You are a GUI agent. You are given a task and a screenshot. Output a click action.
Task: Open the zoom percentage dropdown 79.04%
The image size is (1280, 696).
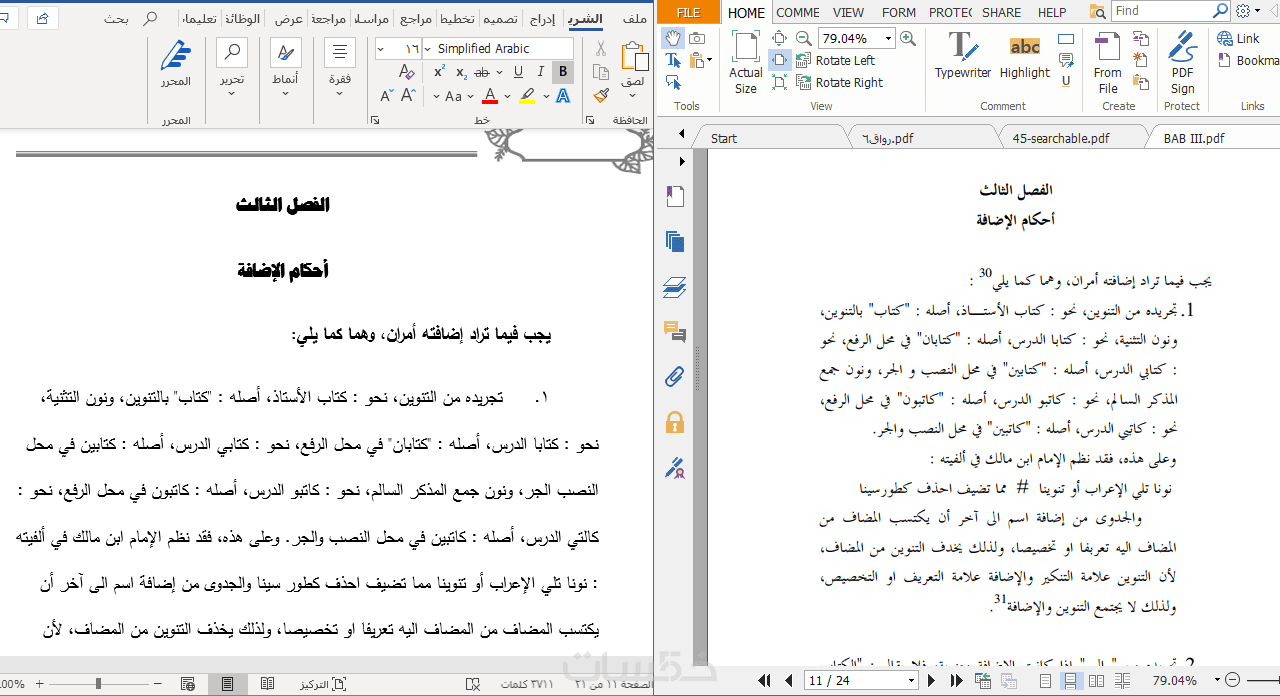point(888,38)
